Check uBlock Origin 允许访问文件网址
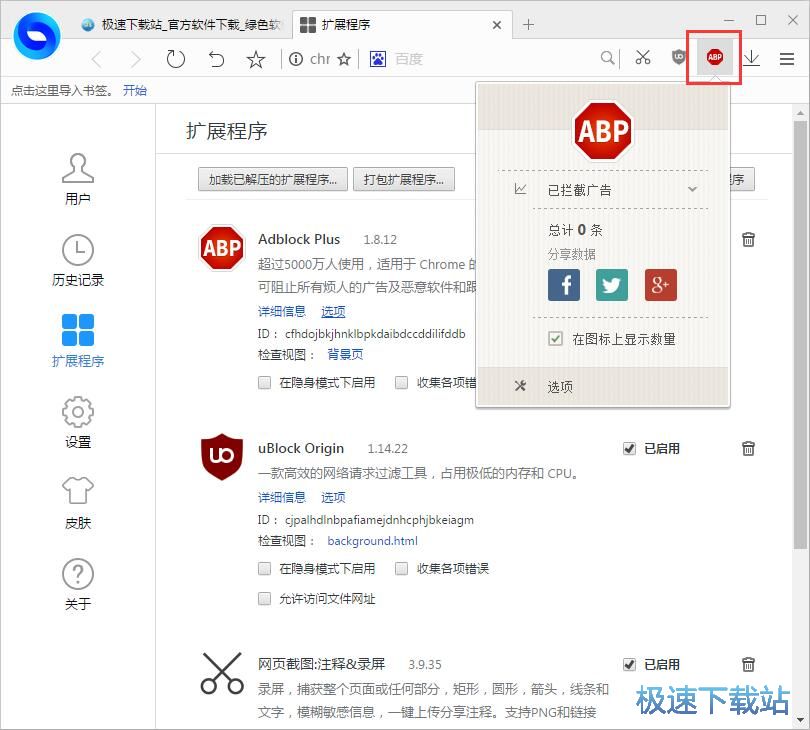 click(264, 599)
